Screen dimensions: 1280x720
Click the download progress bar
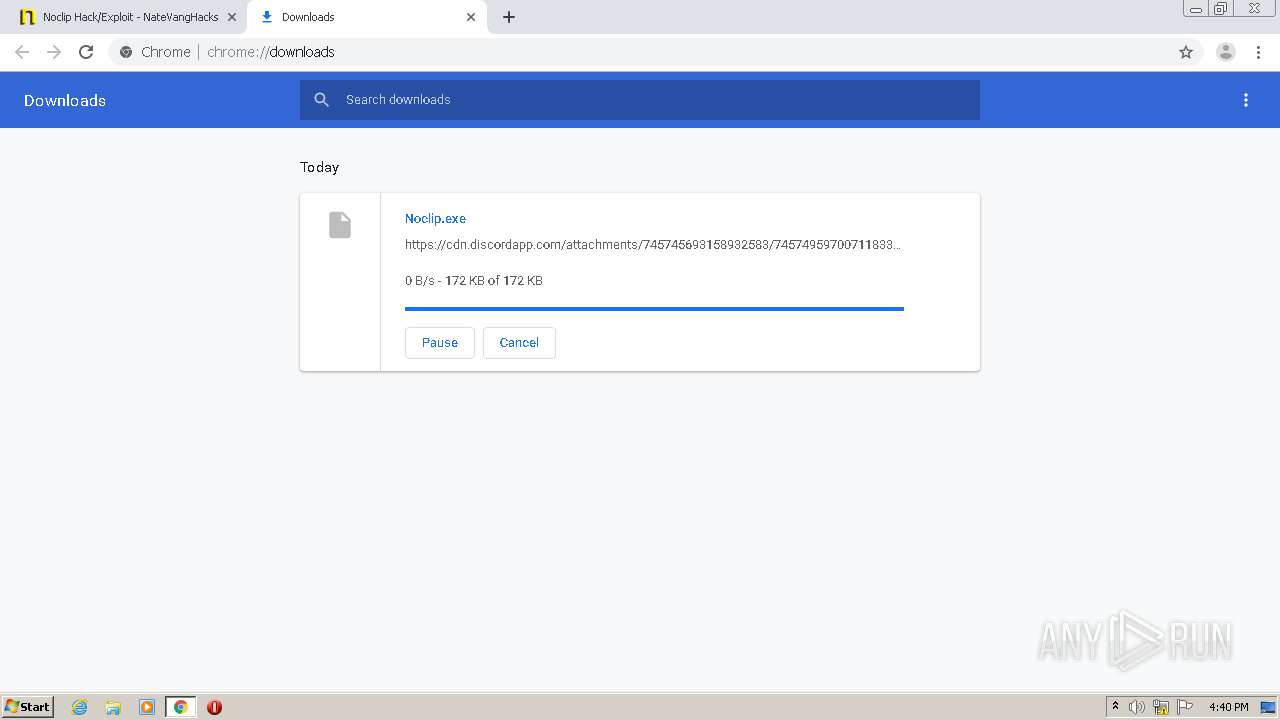pos(654,309)
